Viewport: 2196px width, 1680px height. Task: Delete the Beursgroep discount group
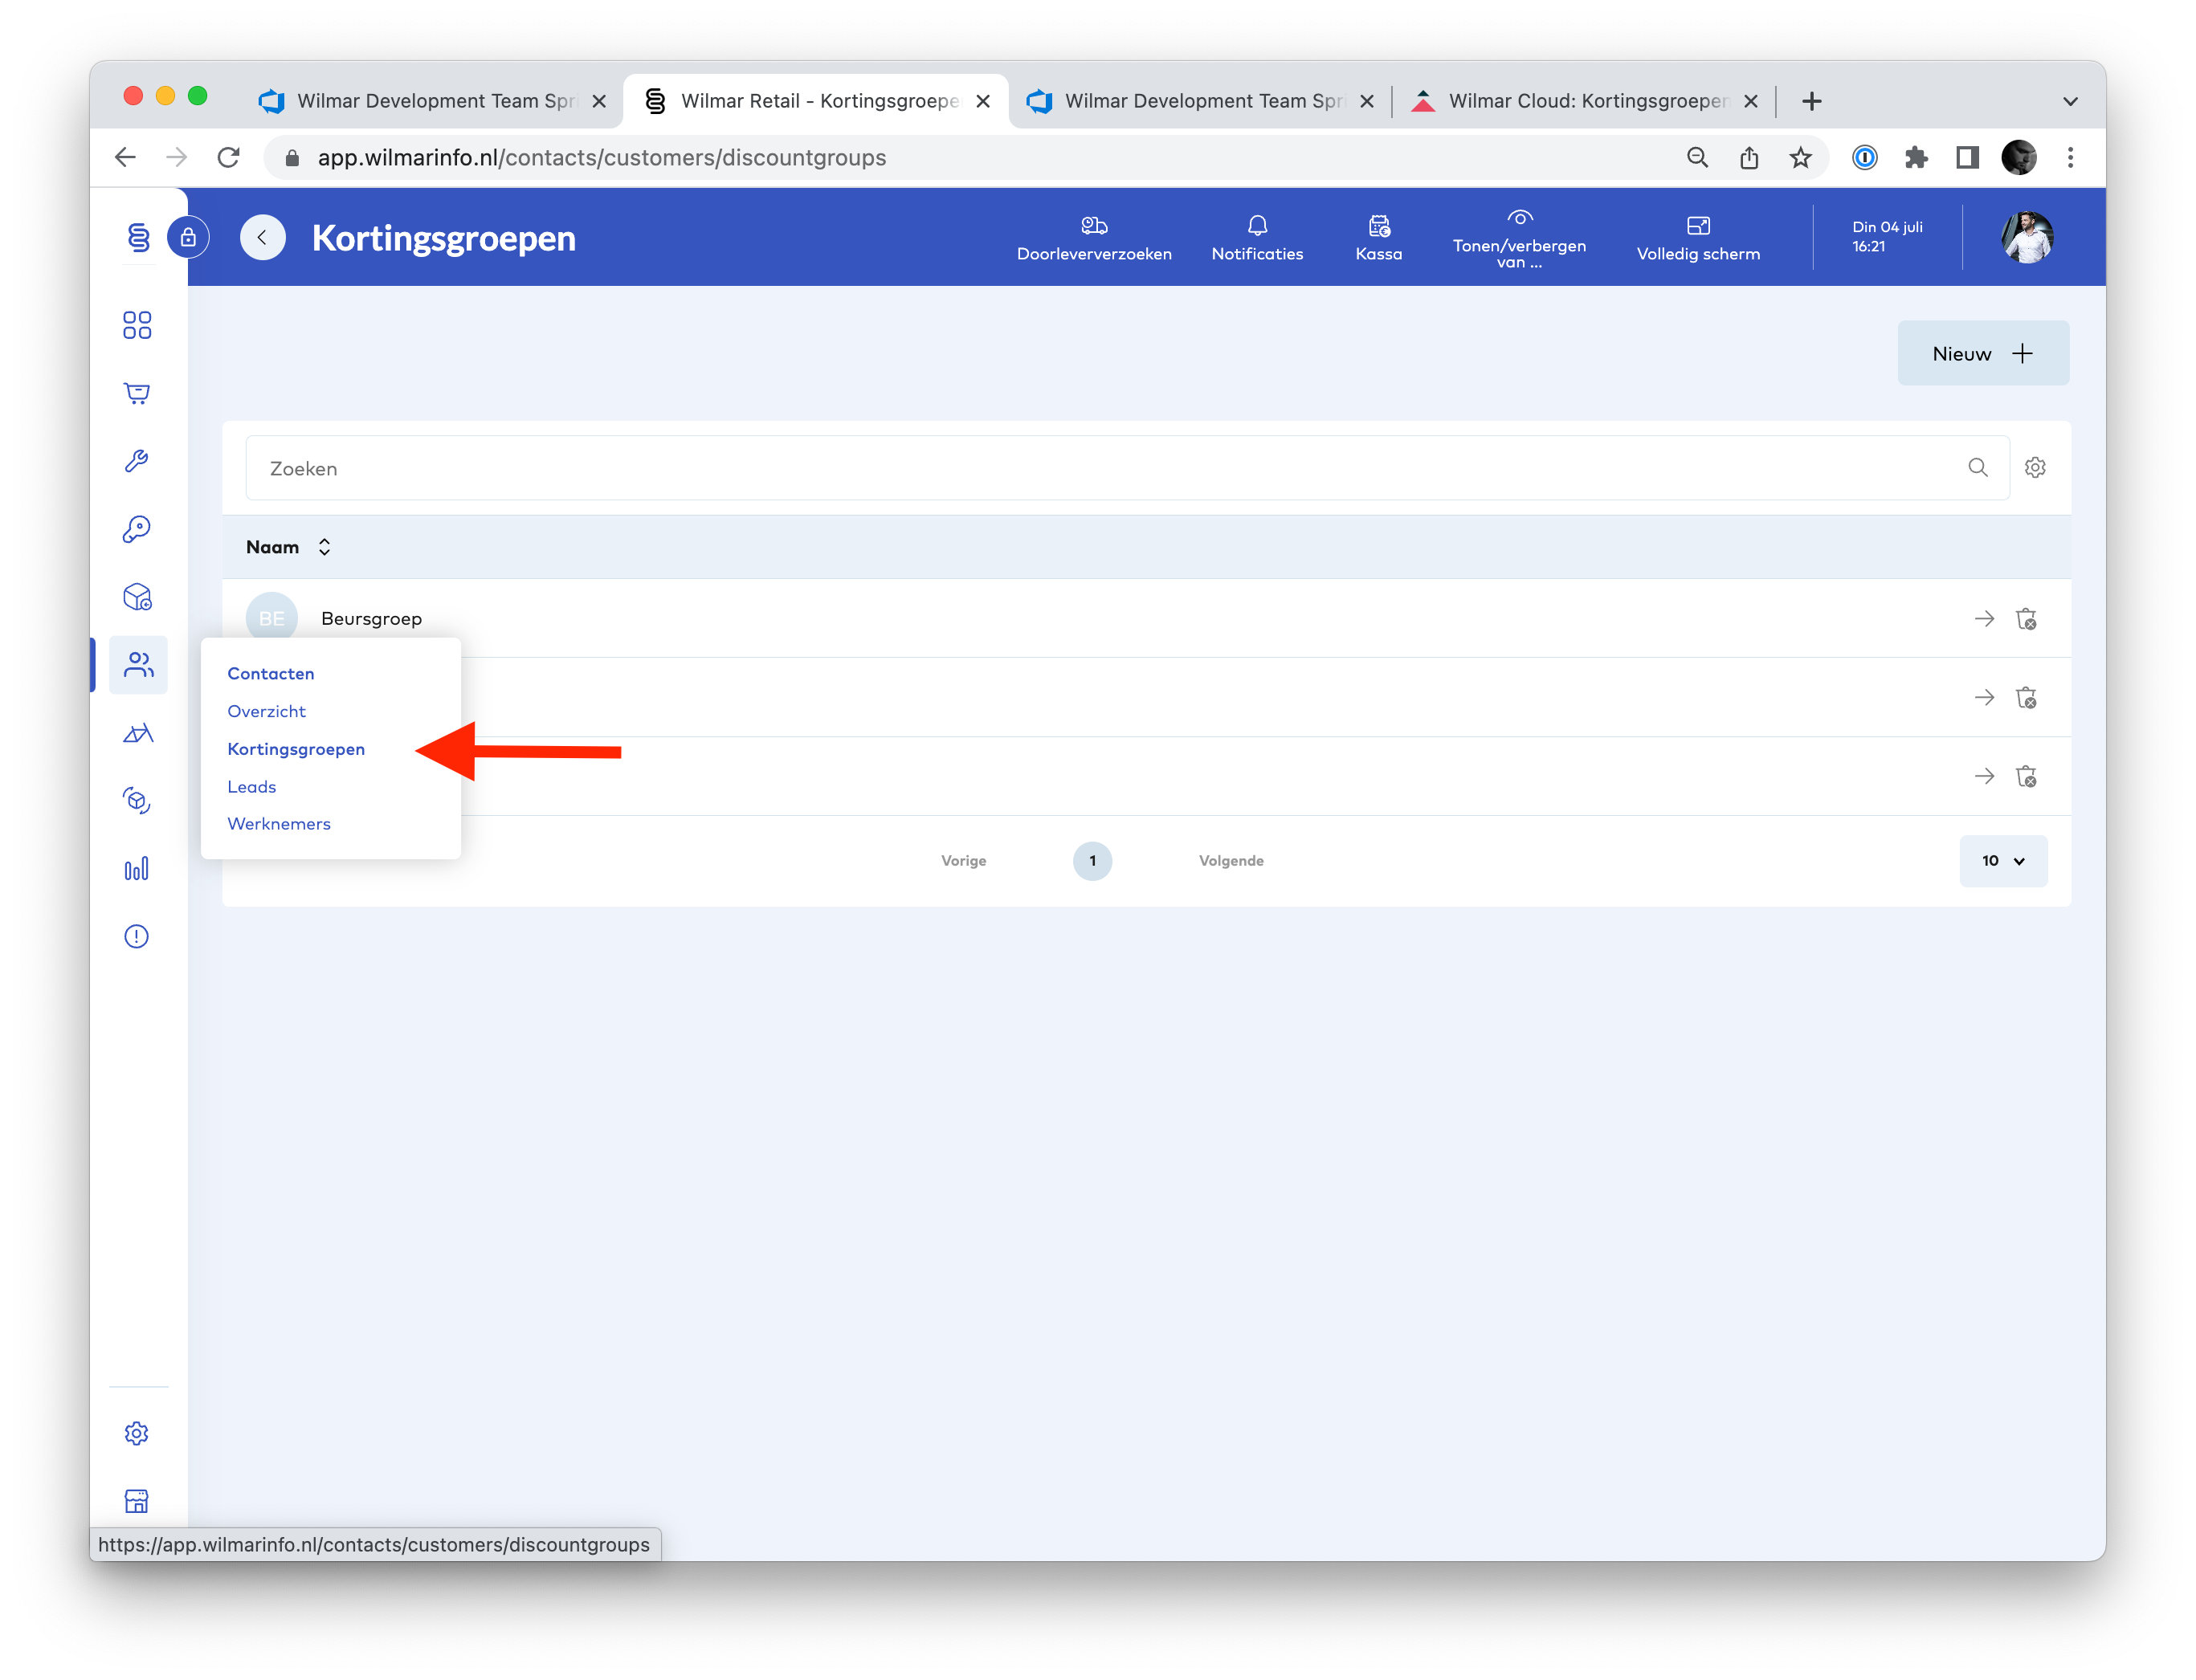point(2026,619)
